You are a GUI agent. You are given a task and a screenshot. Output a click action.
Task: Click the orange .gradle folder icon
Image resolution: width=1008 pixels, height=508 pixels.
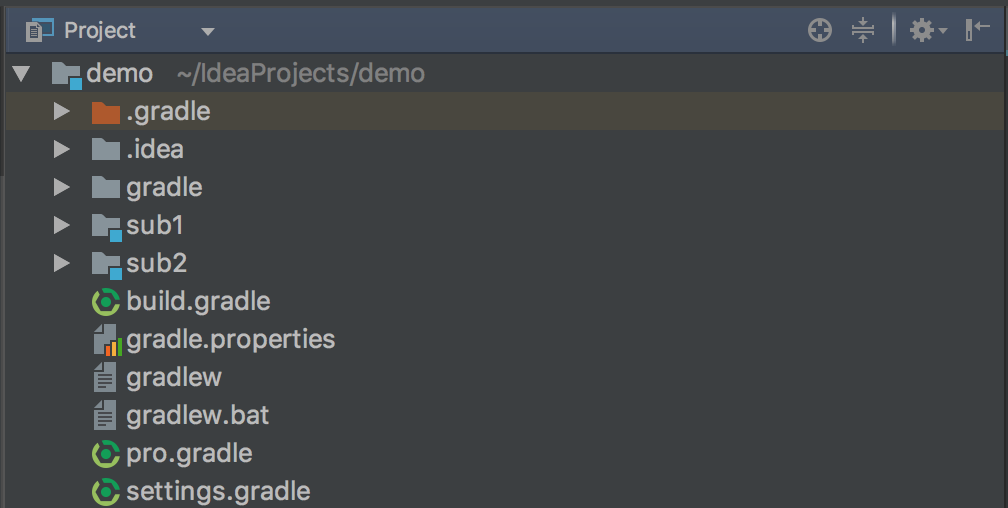[105, 112]
